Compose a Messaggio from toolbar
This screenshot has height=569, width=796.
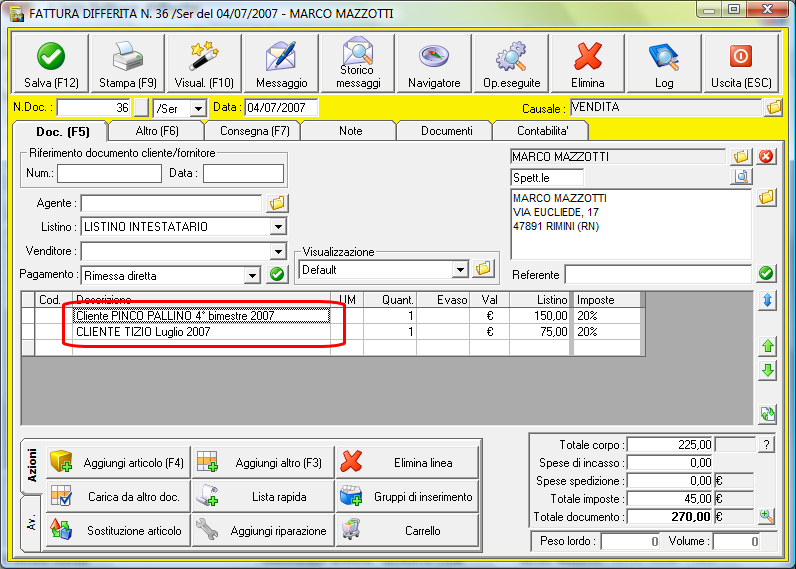[281, 63]
